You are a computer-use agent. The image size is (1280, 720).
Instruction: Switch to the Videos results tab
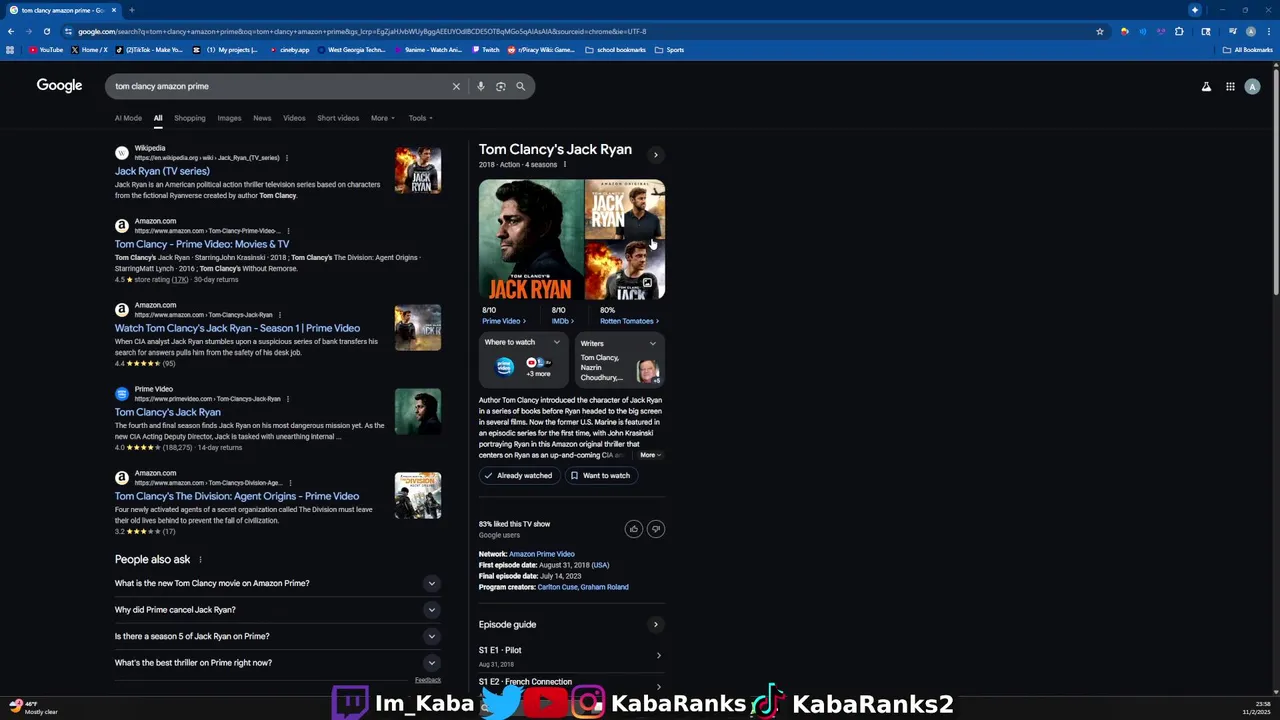[294, 118]
